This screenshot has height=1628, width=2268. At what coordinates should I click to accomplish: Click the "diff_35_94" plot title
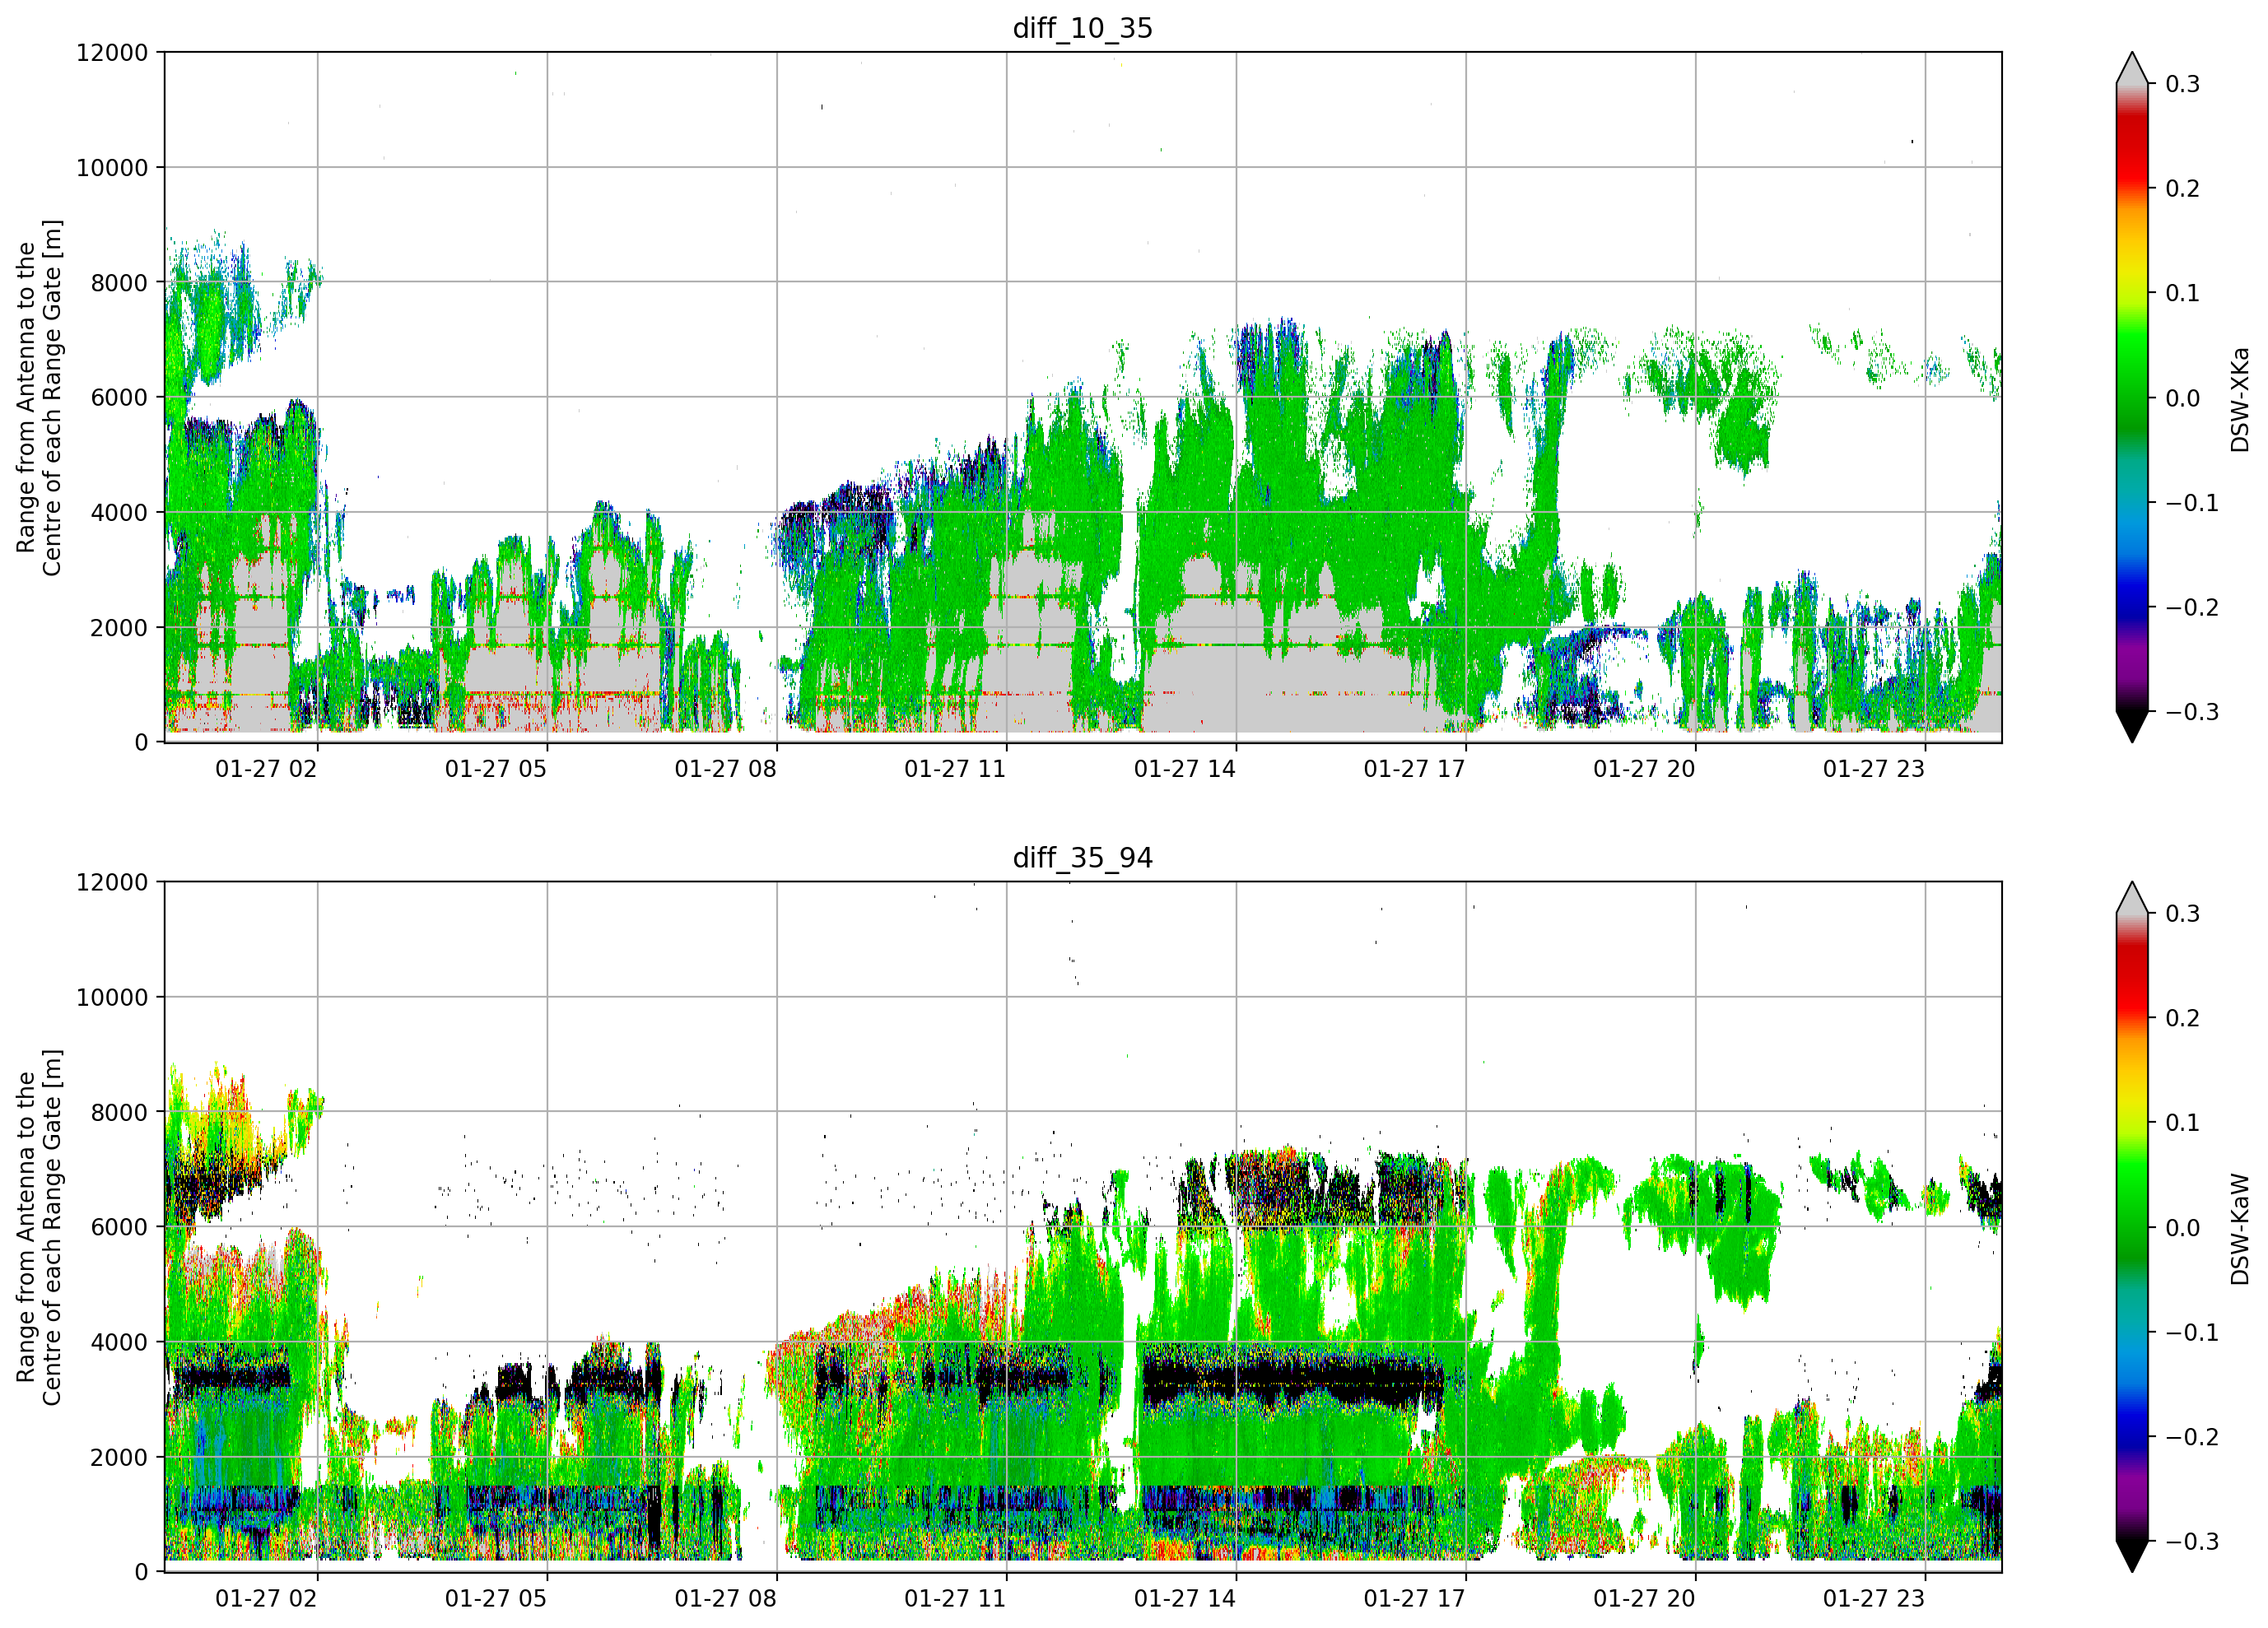click(1082, 858)
